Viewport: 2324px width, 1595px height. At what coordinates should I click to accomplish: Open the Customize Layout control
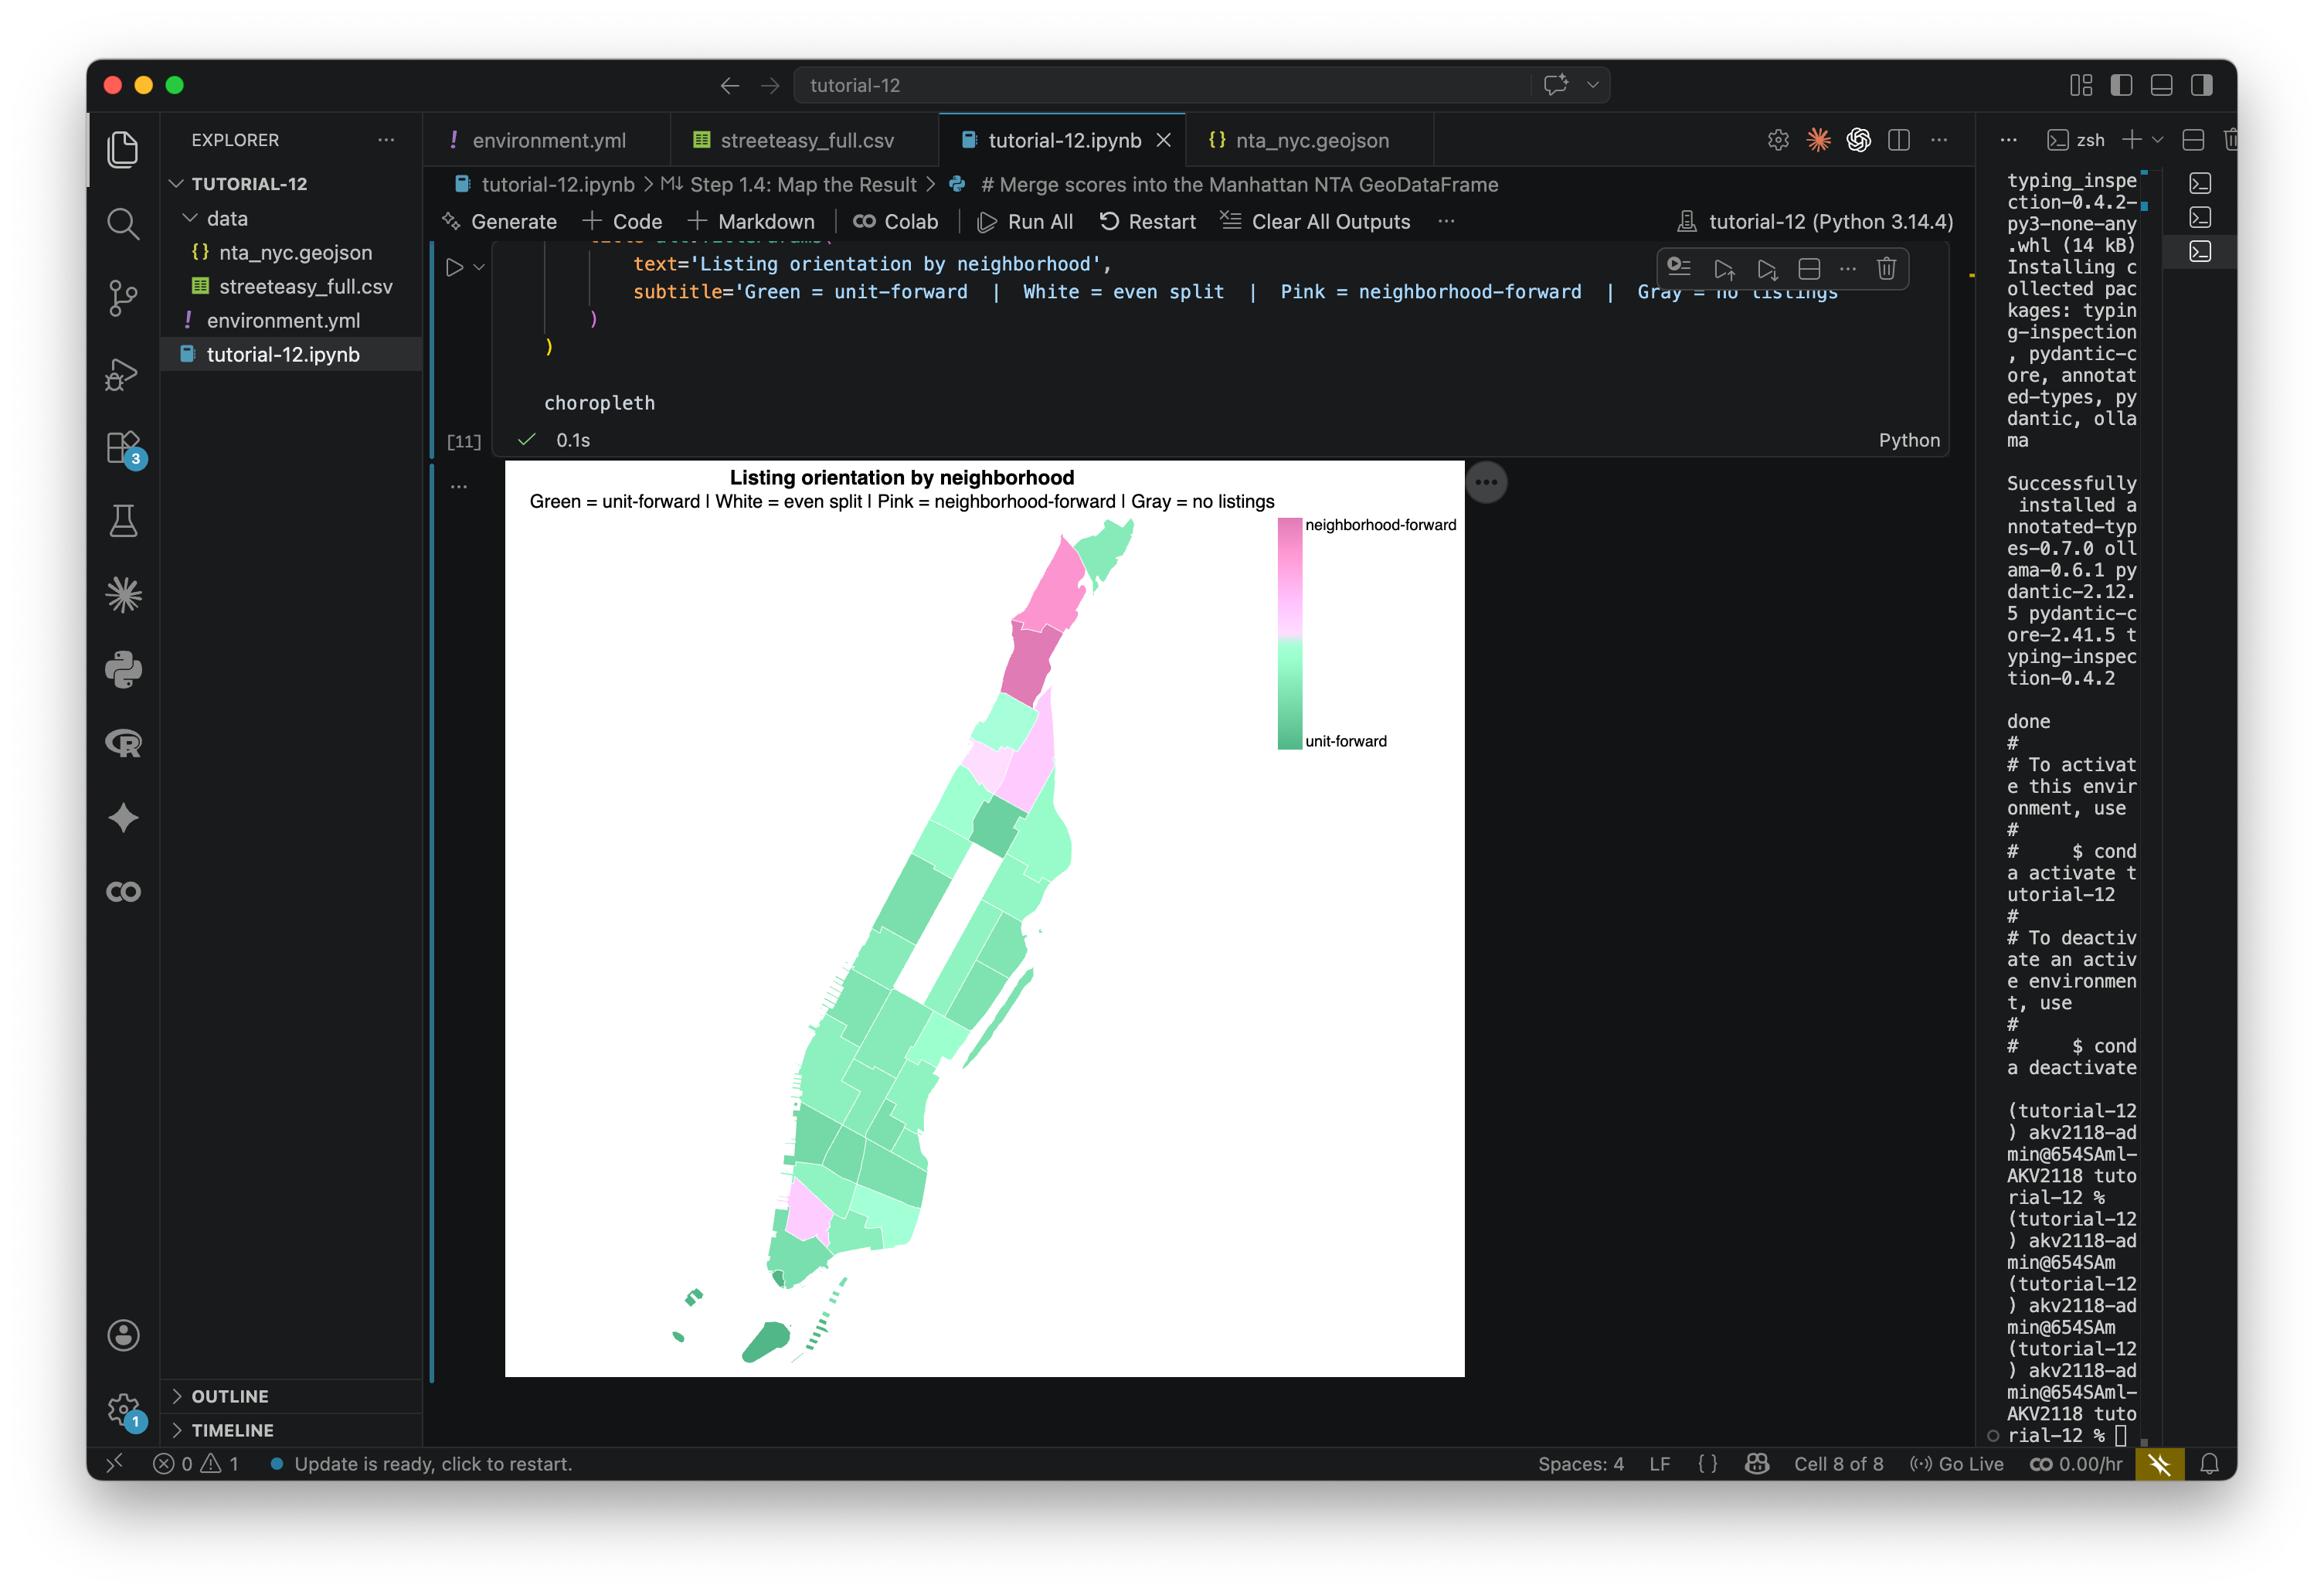pos(2081,85)
